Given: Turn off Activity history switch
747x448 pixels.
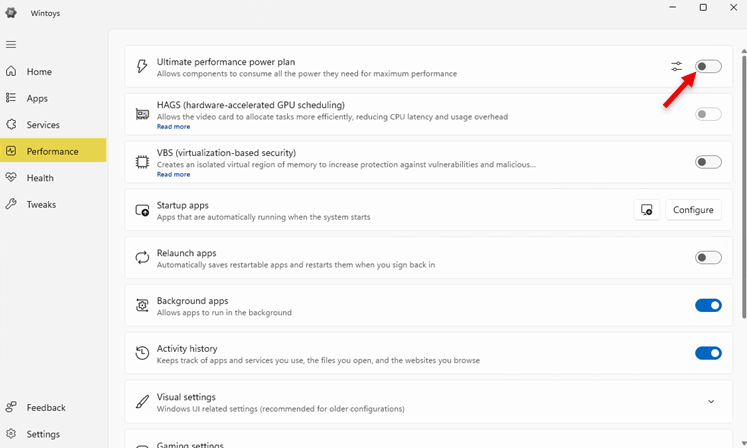Looking at the screenshot, I should 708,353.
